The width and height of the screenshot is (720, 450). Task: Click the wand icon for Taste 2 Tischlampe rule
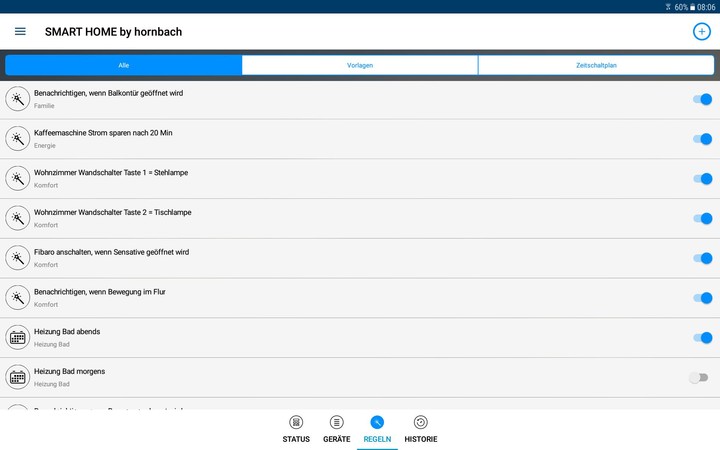[17, 218]
